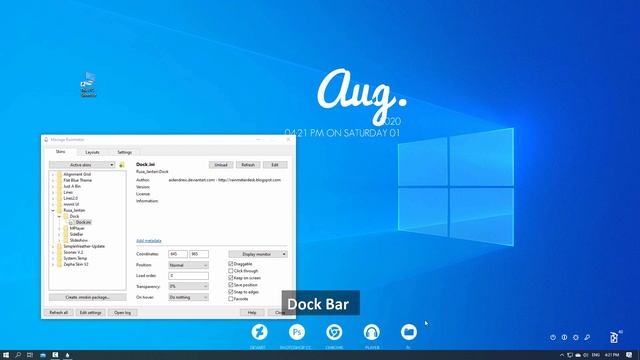The width and height of the screenshot is (640, 360).
Task: Select SimpleWeather-Update in skin tree
Action: [x=84, y=247]
